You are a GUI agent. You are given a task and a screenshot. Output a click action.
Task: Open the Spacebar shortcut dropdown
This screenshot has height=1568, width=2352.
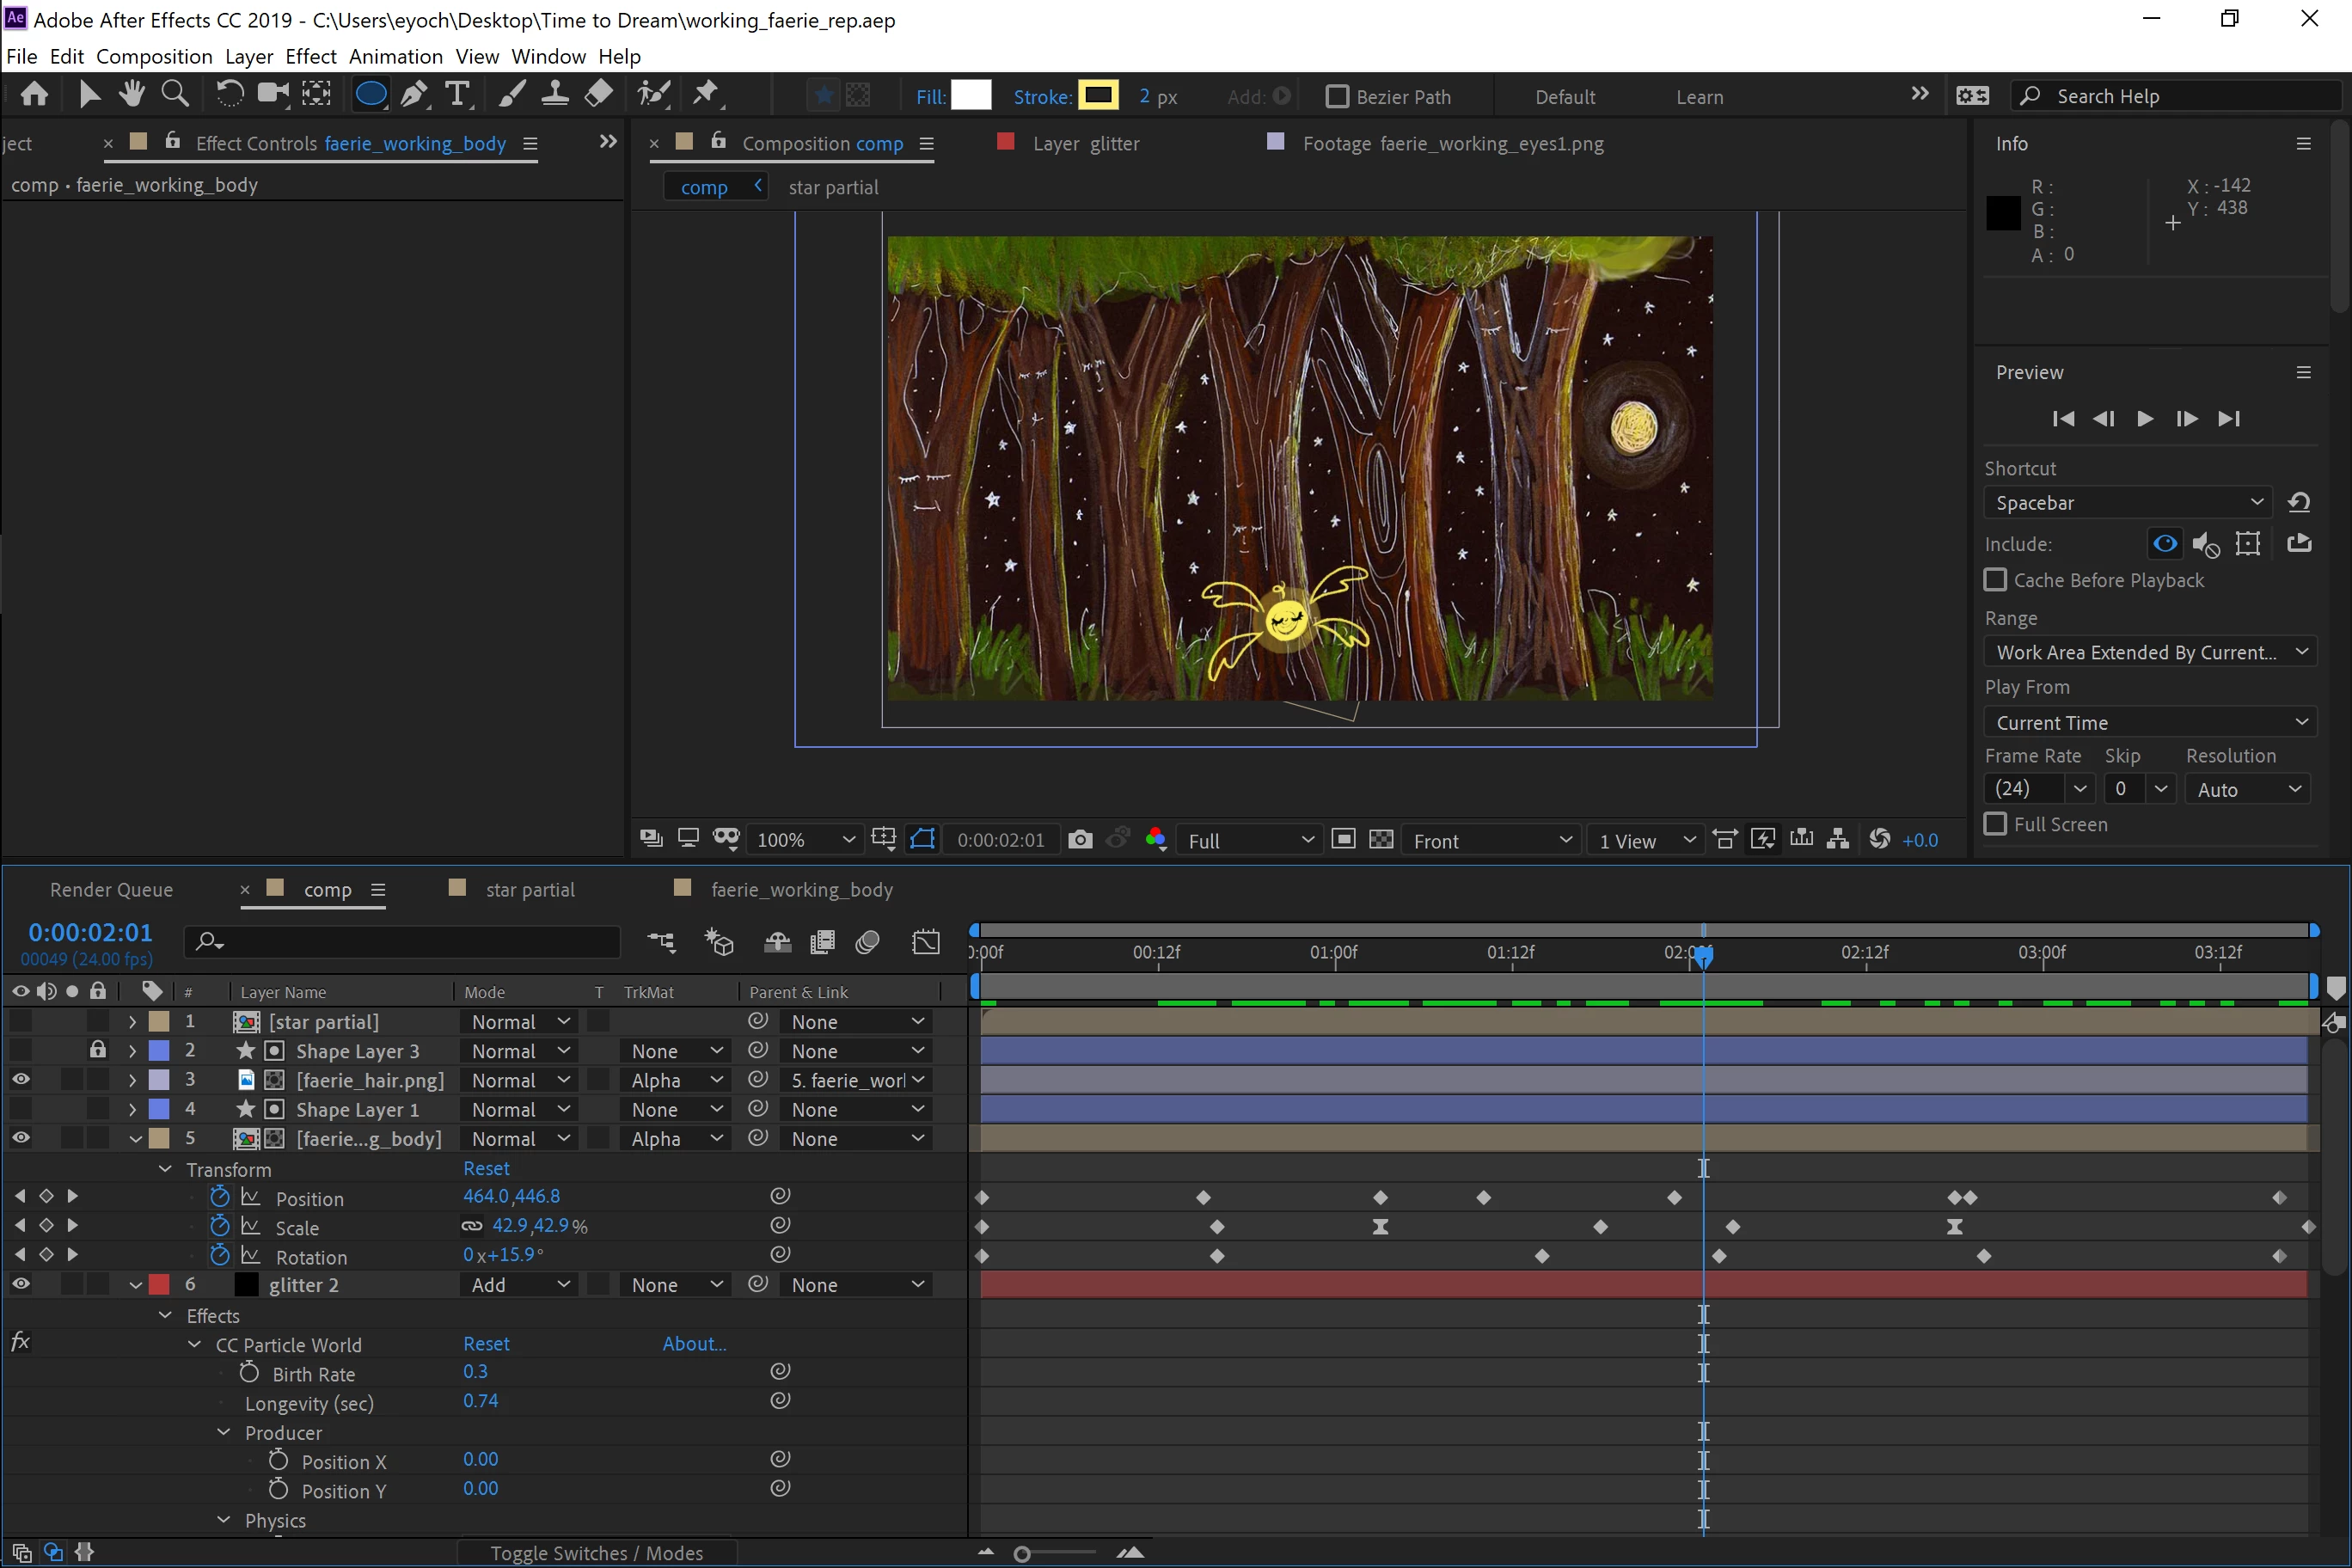pyautogui.click(x=2127, y=502)
